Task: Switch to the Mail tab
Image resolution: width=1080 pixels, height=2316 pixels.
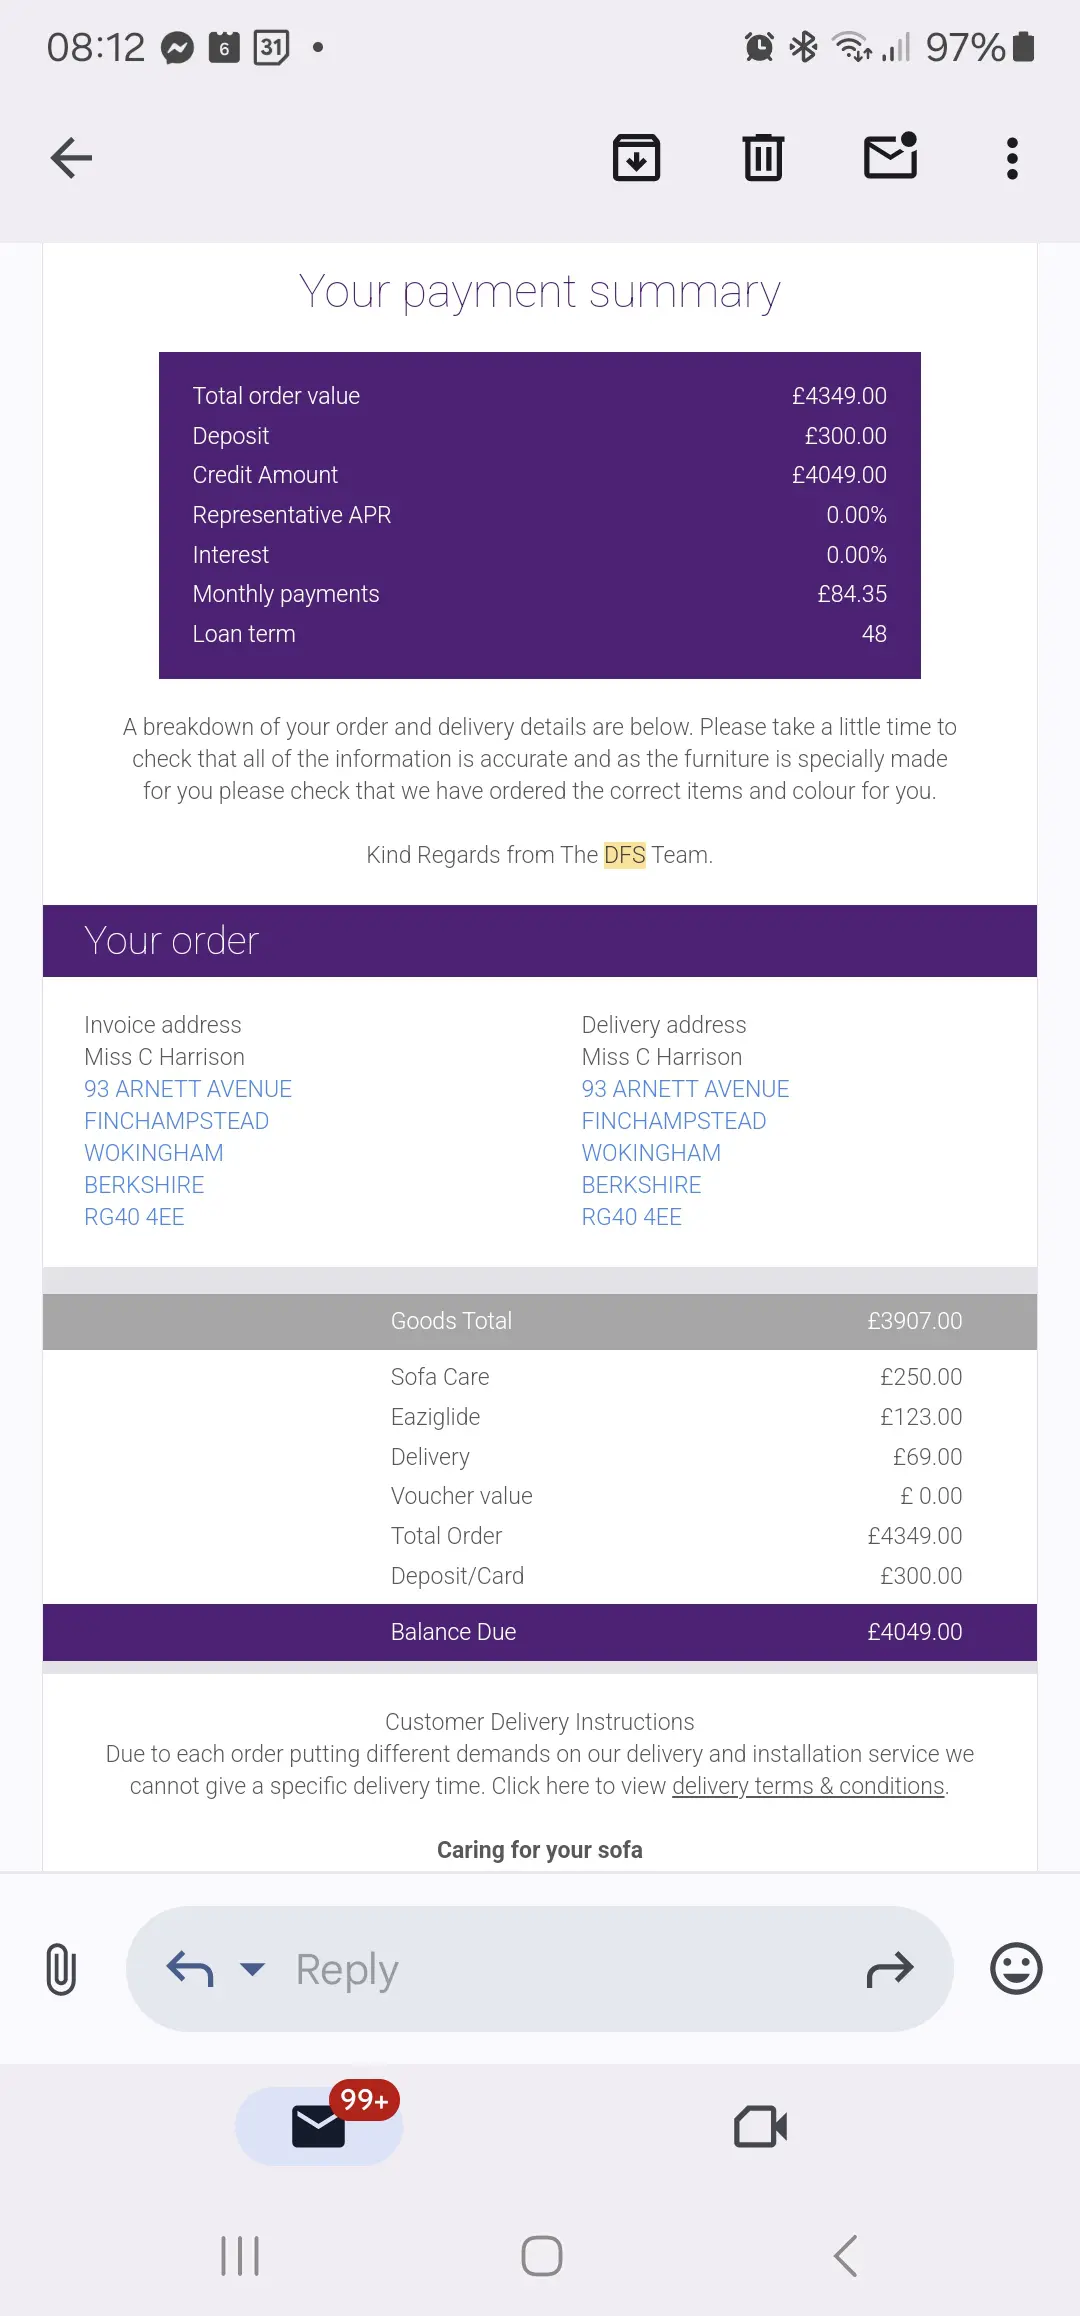Action: pyautogui.click(x=319, y=2126)
